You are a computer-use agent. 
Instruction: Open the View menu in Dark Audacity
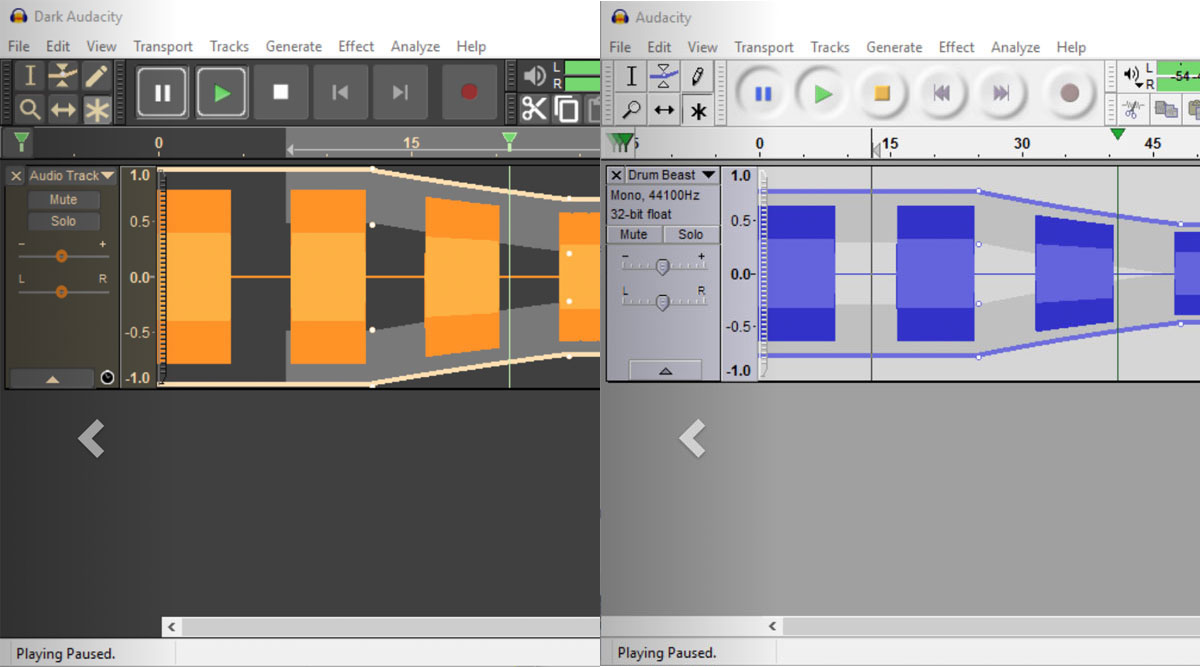click(x=101, y=46)
